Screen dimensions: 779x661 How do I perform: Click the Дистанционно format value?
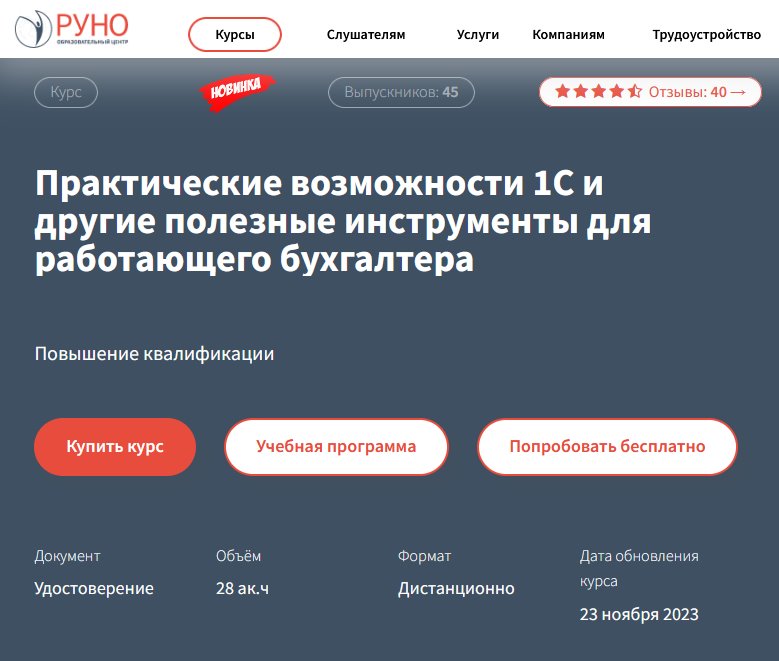click(456, 588)
